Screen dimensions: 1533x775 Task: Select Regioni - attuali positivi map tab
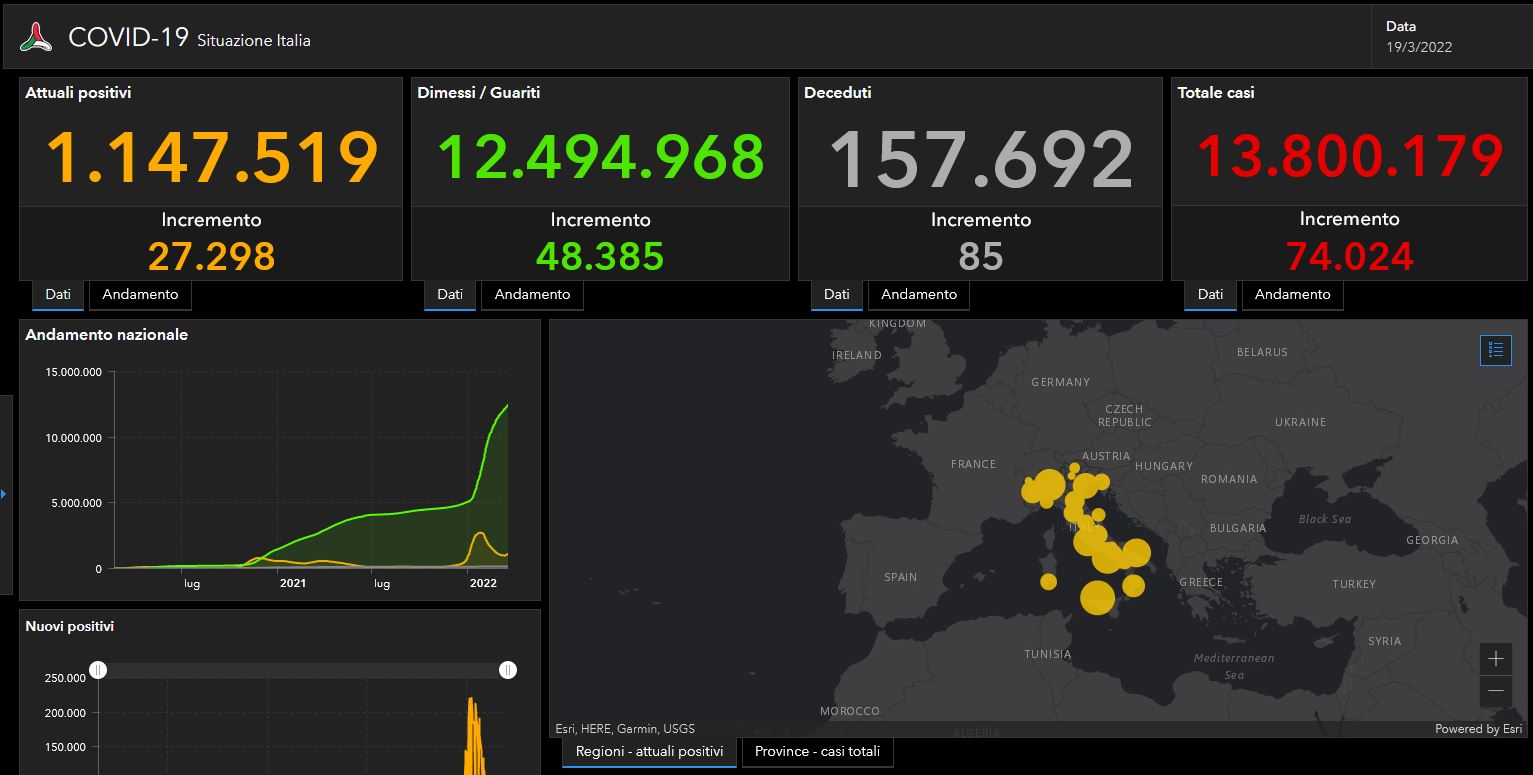tap(649, 751)
